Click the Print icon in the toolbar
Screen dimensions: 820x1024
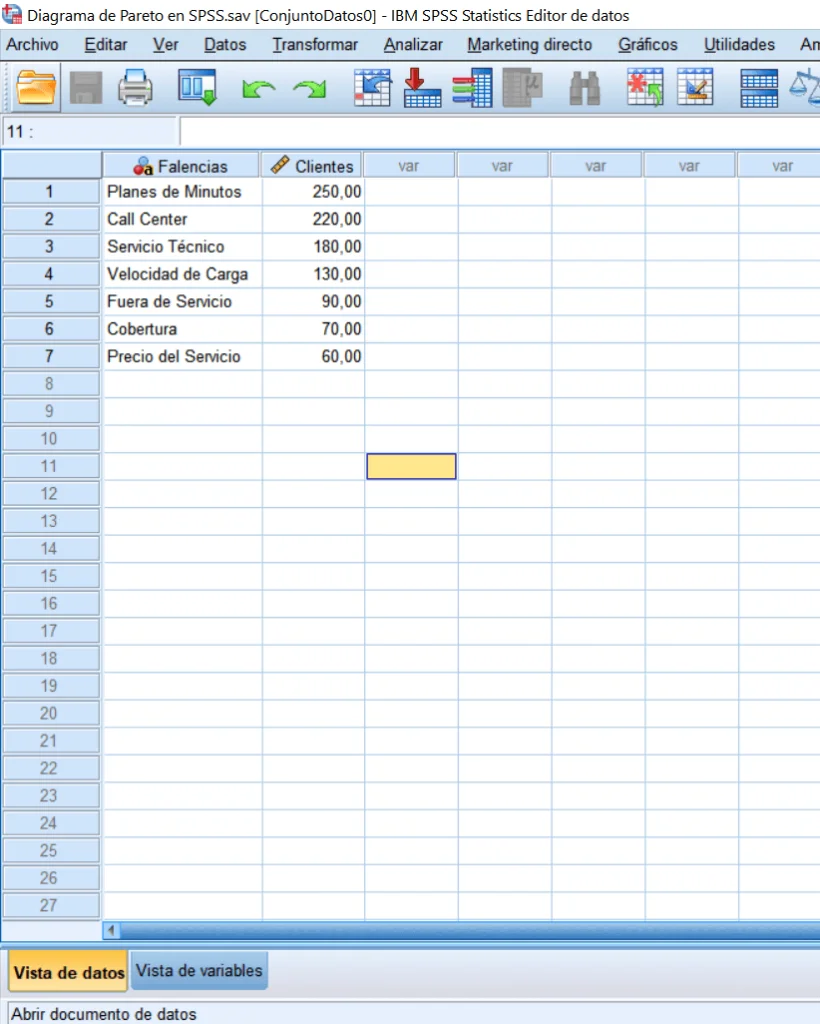[x=135, y=88]
